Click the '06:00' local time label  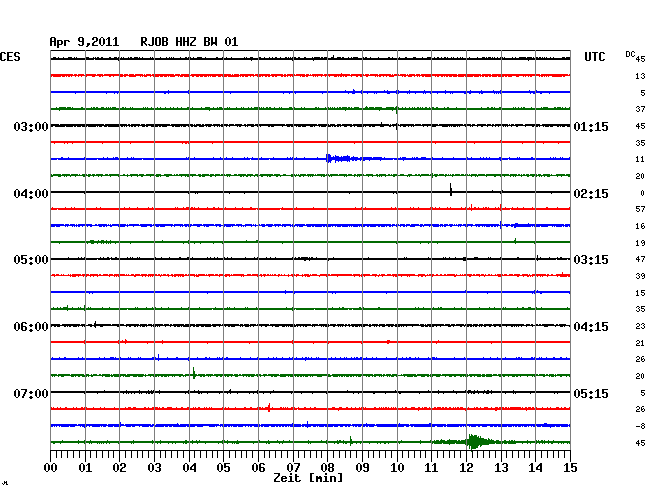coord(31,327)
